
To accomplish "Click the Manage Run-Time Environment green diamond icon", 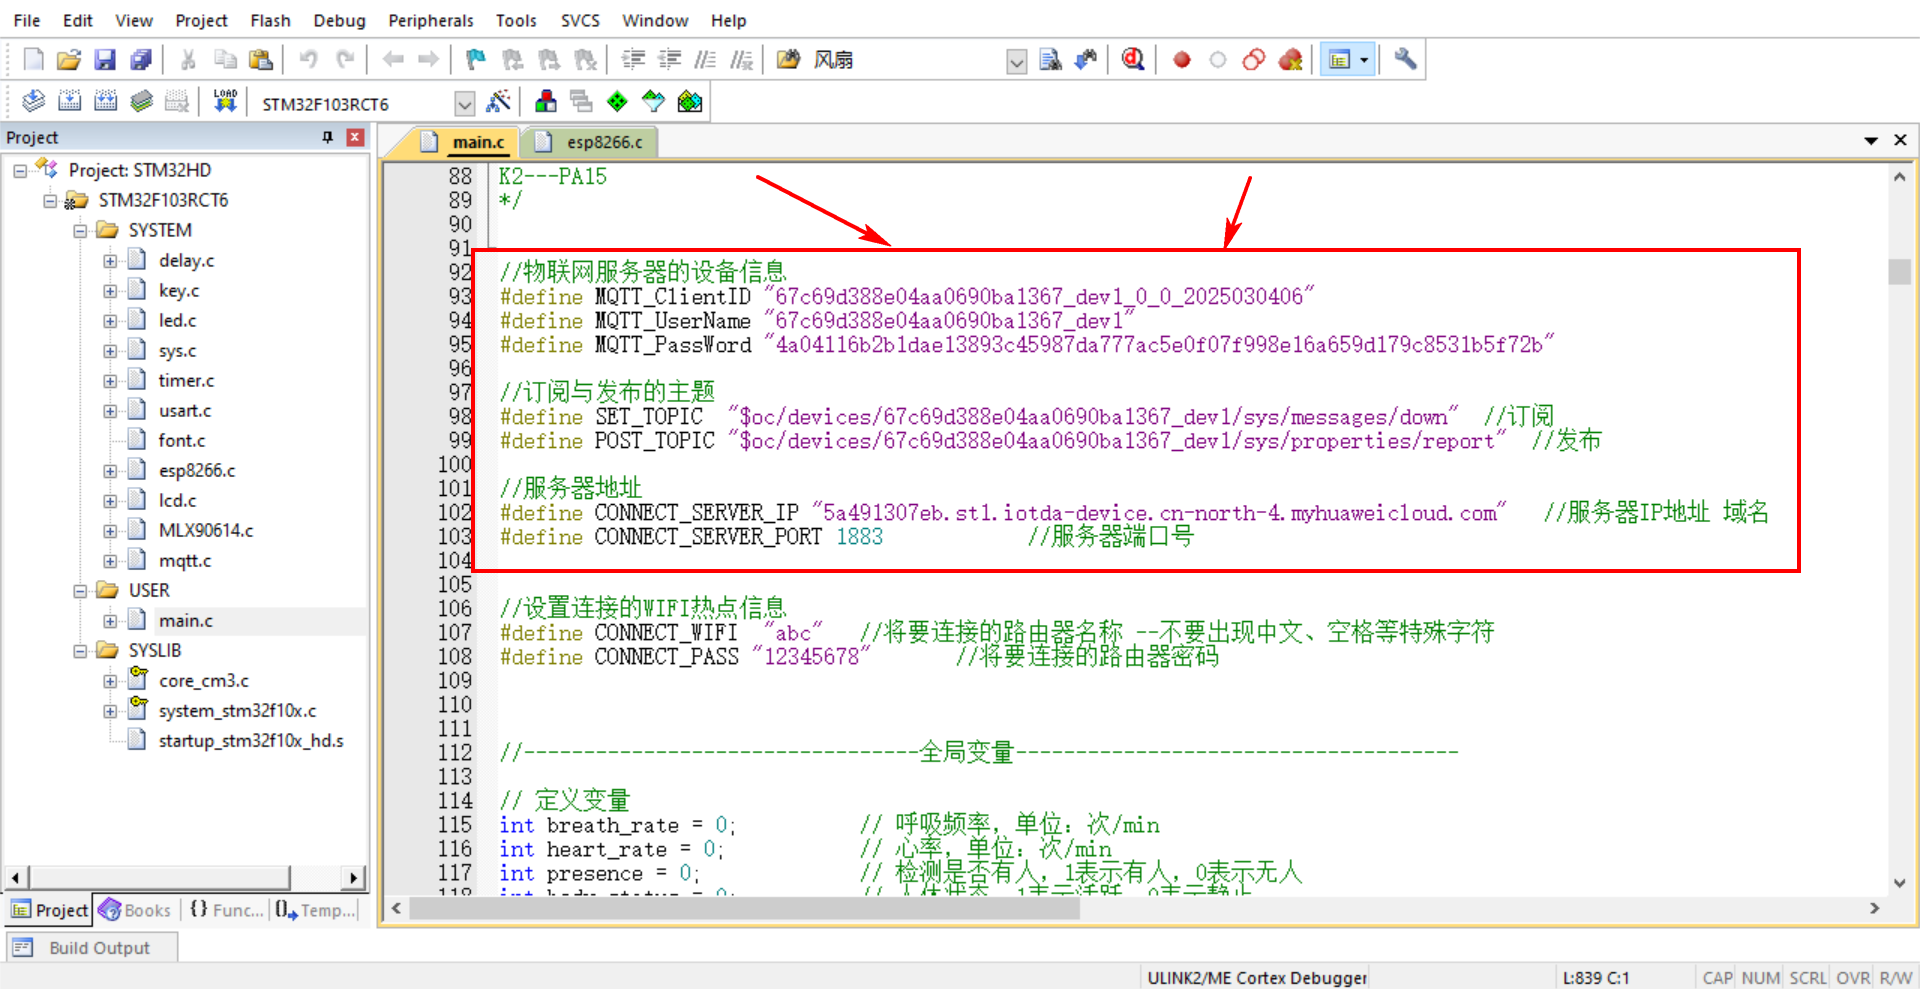I will click(617, 101).
